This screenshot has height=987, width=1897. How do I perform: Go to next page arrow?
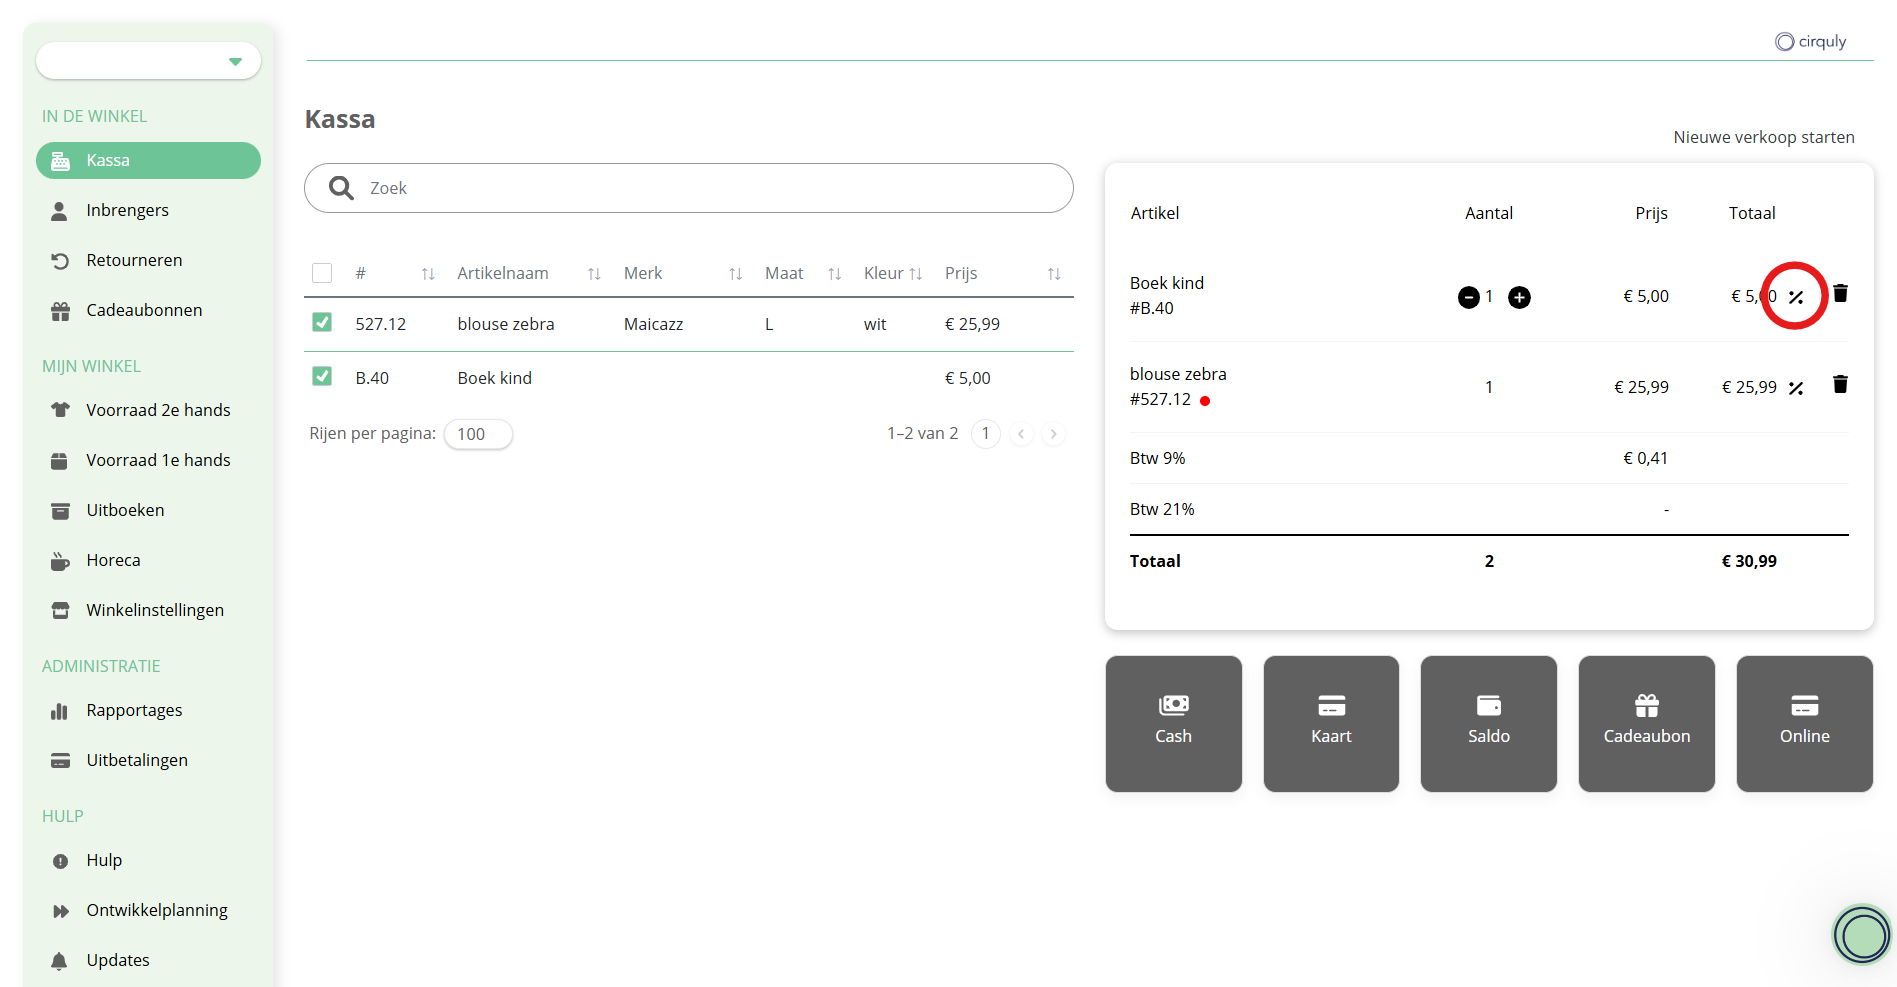click(x=1053, y=434)
